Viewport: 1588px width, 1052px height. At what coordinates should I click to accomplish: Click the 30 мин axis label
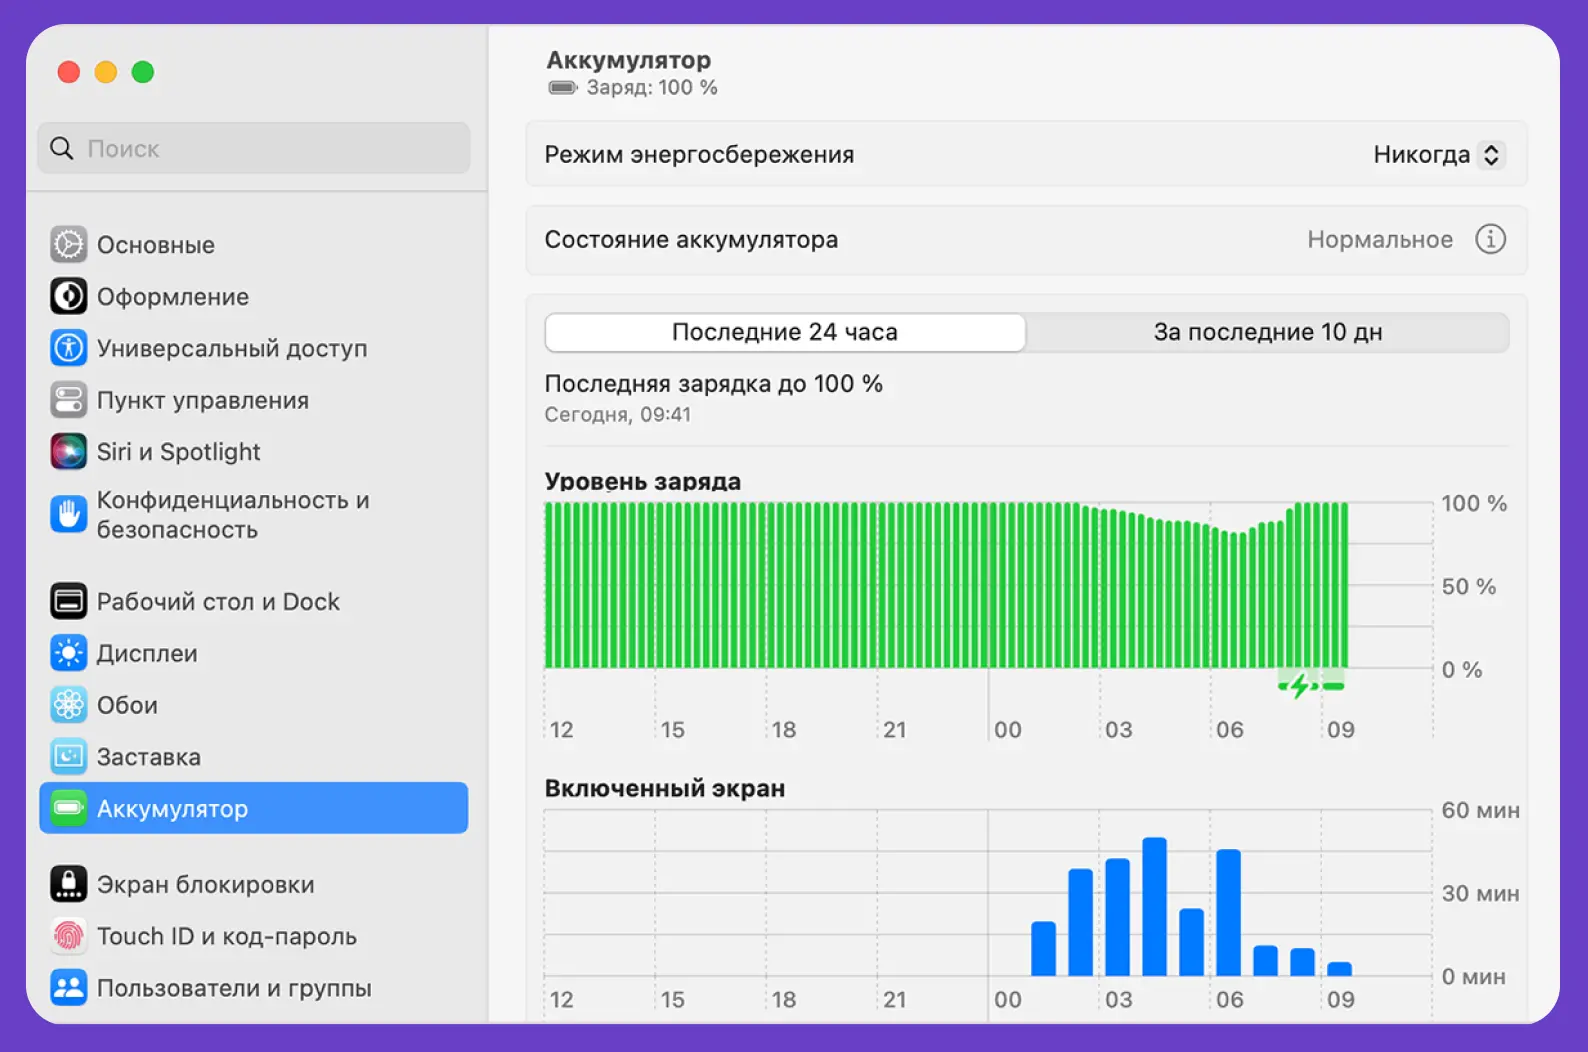coord(1480,893)
